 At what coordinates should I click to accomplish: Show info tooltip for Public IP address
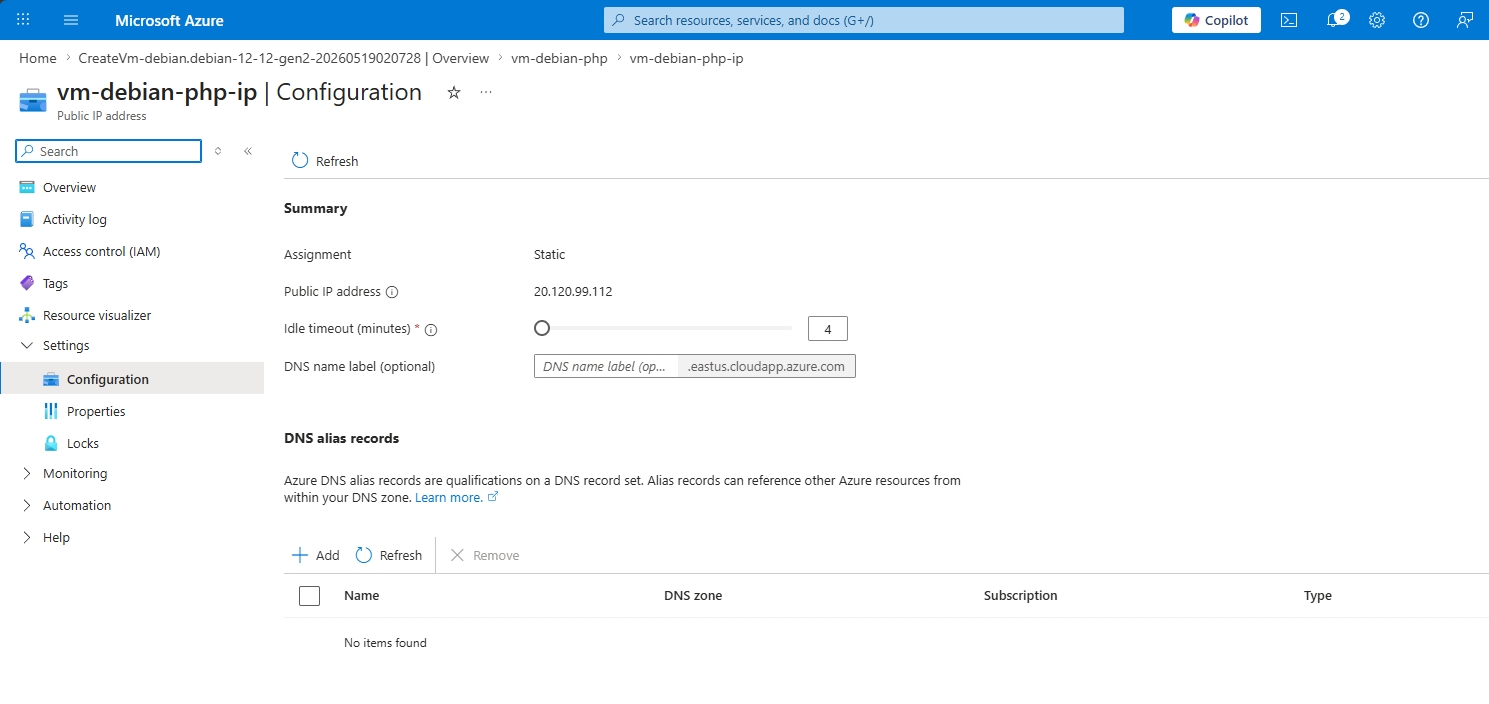pyautogui.click(x=392, y=292)
